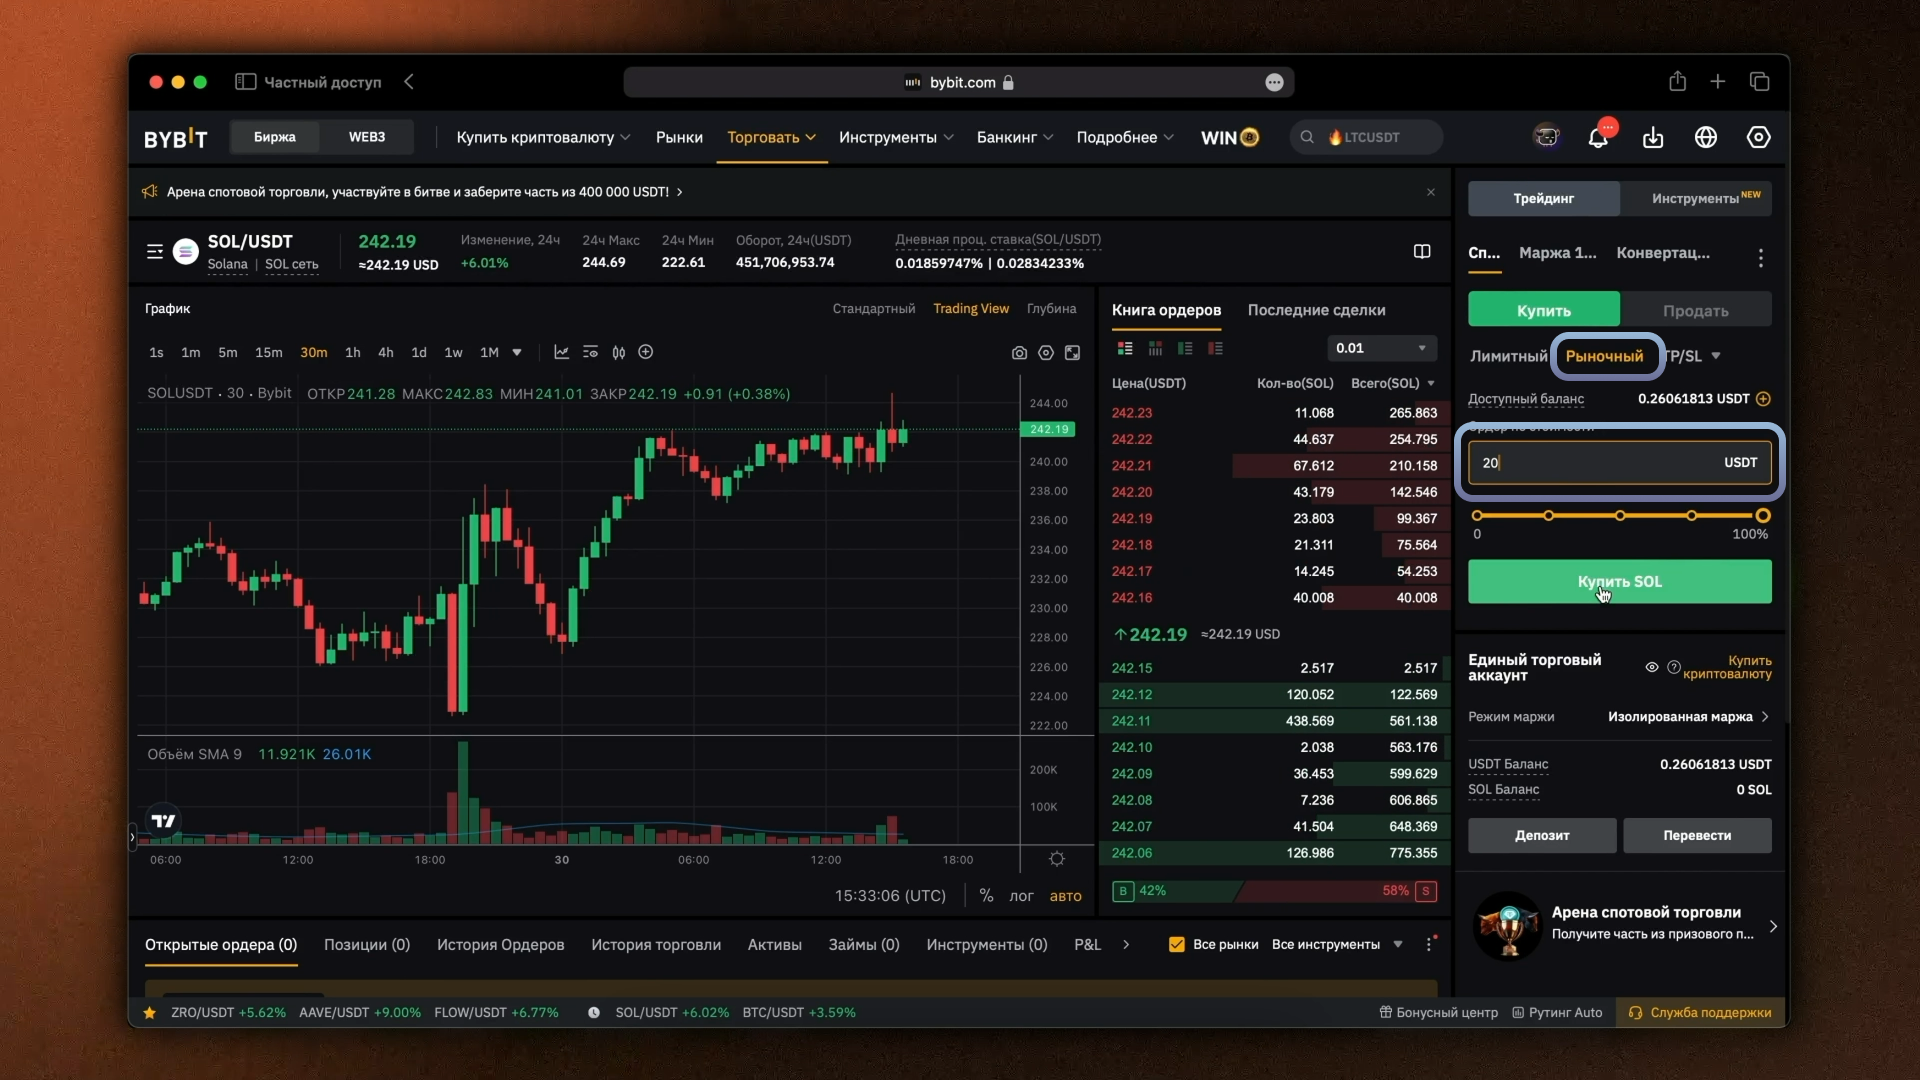The height and width of the screenshot is (1080, 1920).
Task: Click the deposit plus icon next to available balance
Action: point(1763,399)
